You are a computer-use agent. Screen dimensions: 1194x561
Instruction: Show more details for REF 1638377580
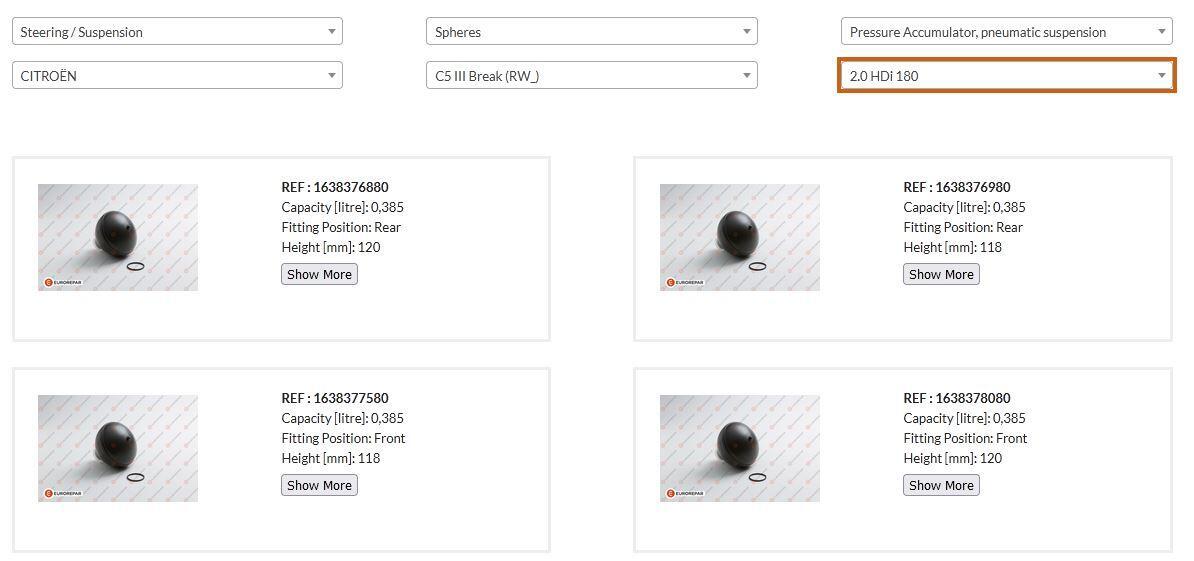point(319,485)
